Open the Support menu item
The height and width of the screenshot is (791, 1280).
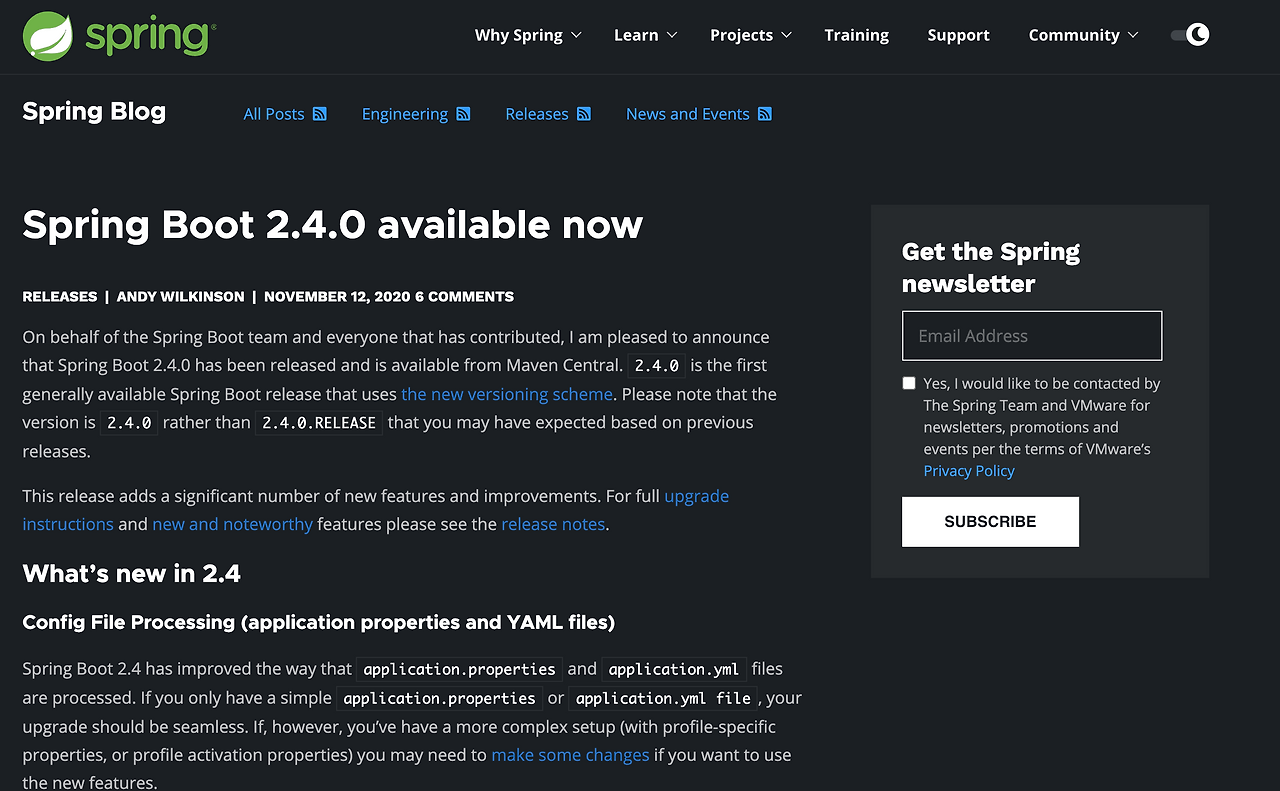tap(958, 35)
